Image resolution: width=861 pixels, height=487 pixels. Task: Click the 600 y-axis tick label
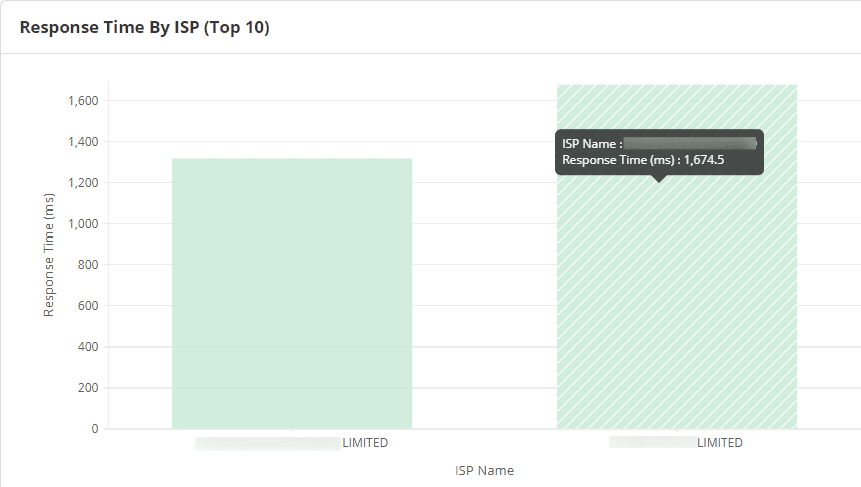(x=88, y=306)
